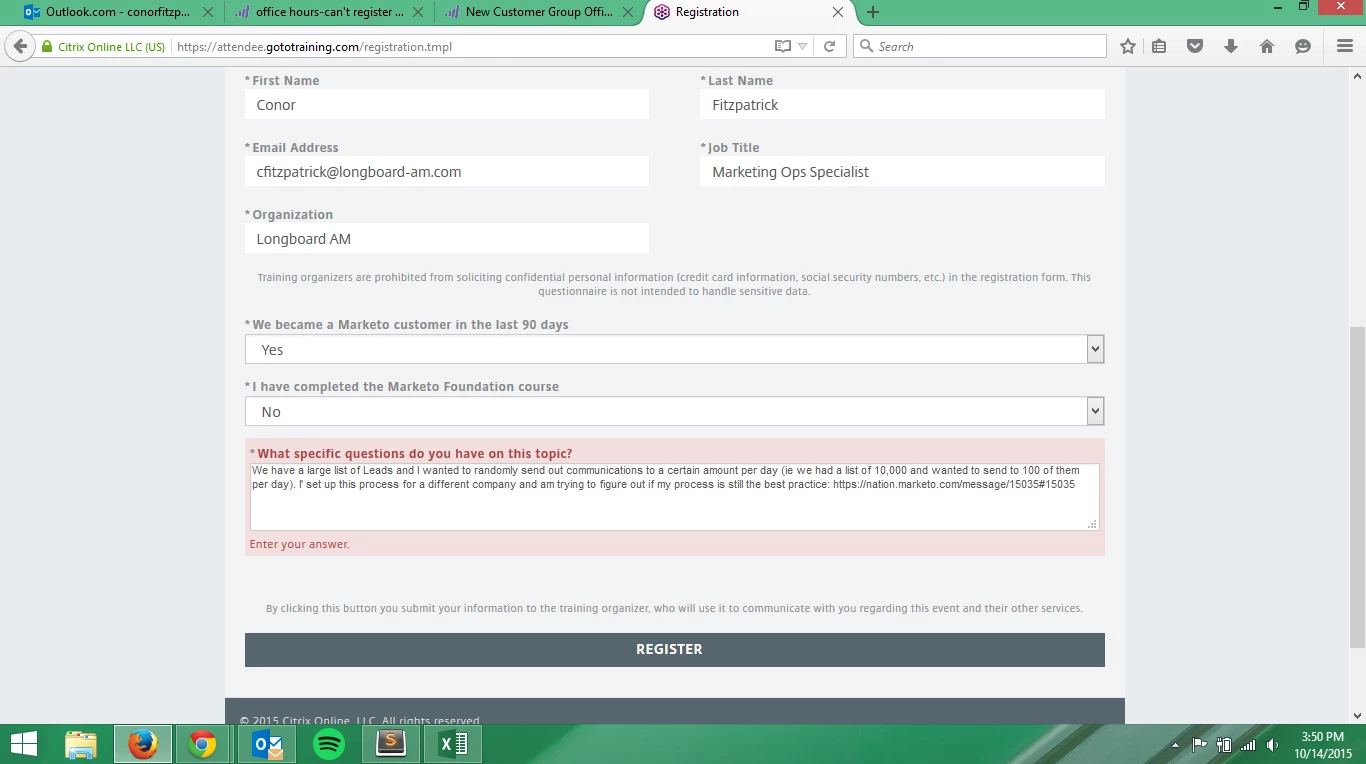The height and width of the screenshot is (764, 1366).
Task: Open Pocket icon in toolbar
Action: [x=1195, y=46]
